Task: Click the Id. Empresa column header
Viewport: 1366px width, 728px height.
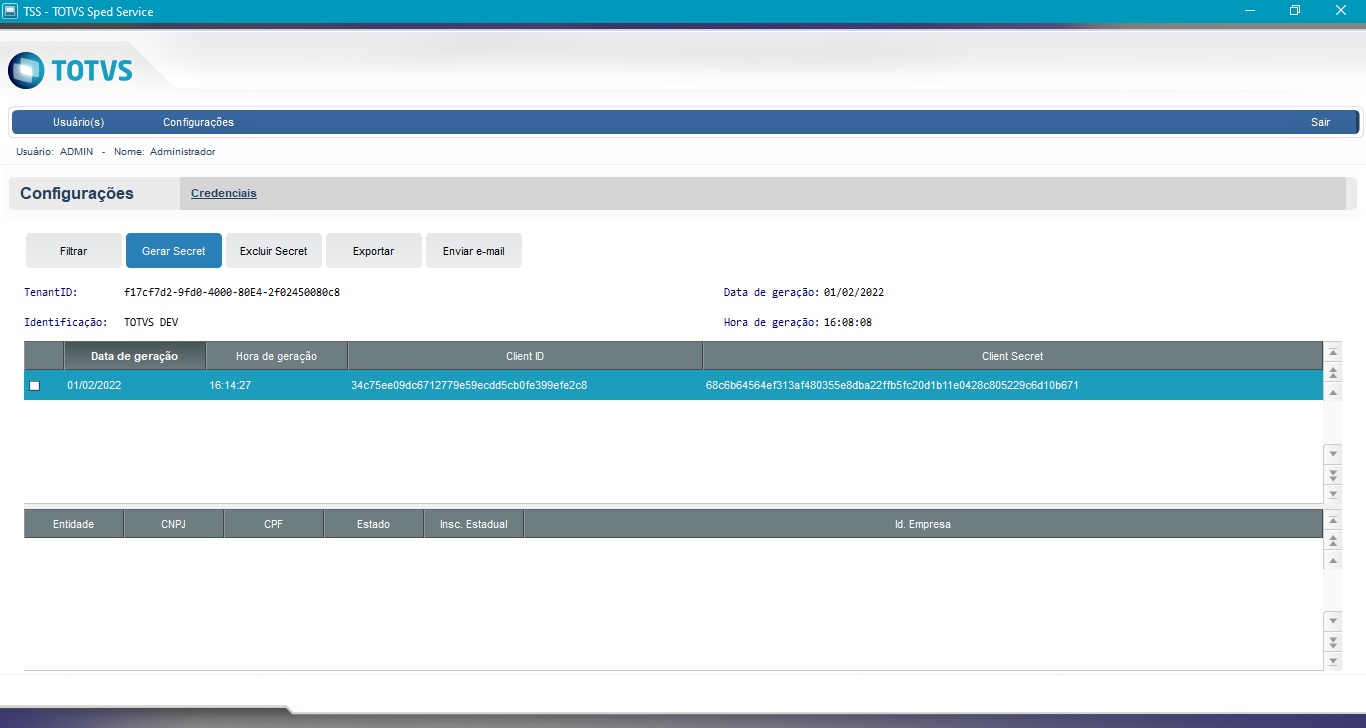Action: pyautogui.click(x=923, y=524)
